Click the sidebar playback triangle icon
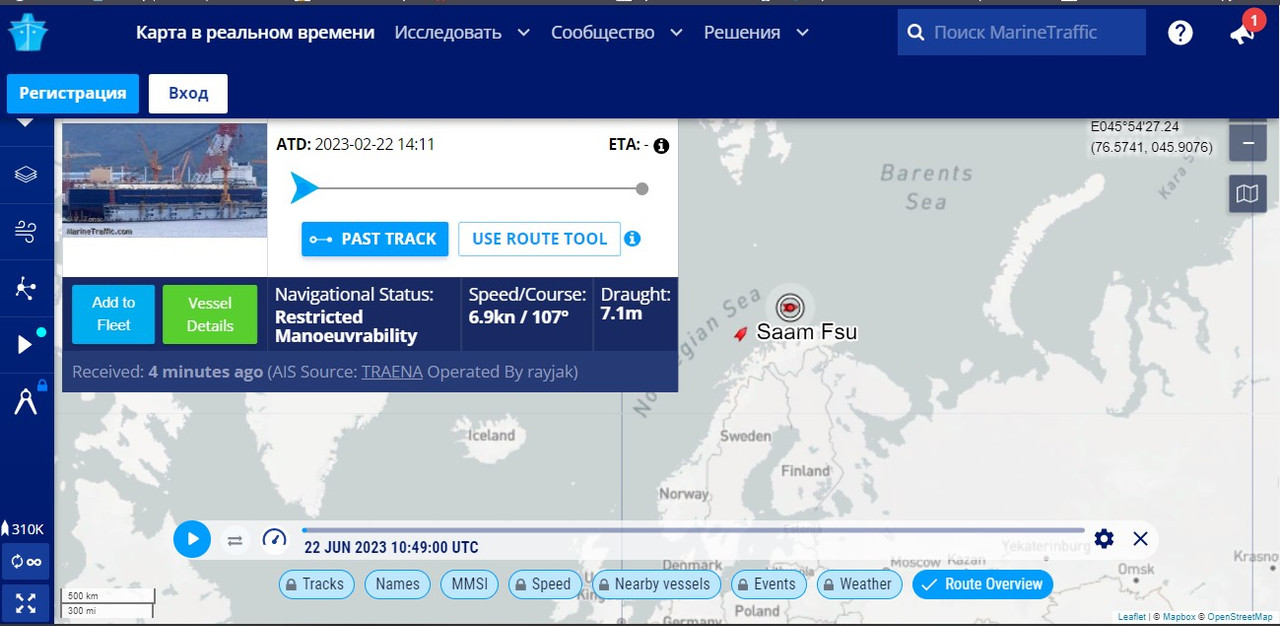1280x626 pixels. 26,345
